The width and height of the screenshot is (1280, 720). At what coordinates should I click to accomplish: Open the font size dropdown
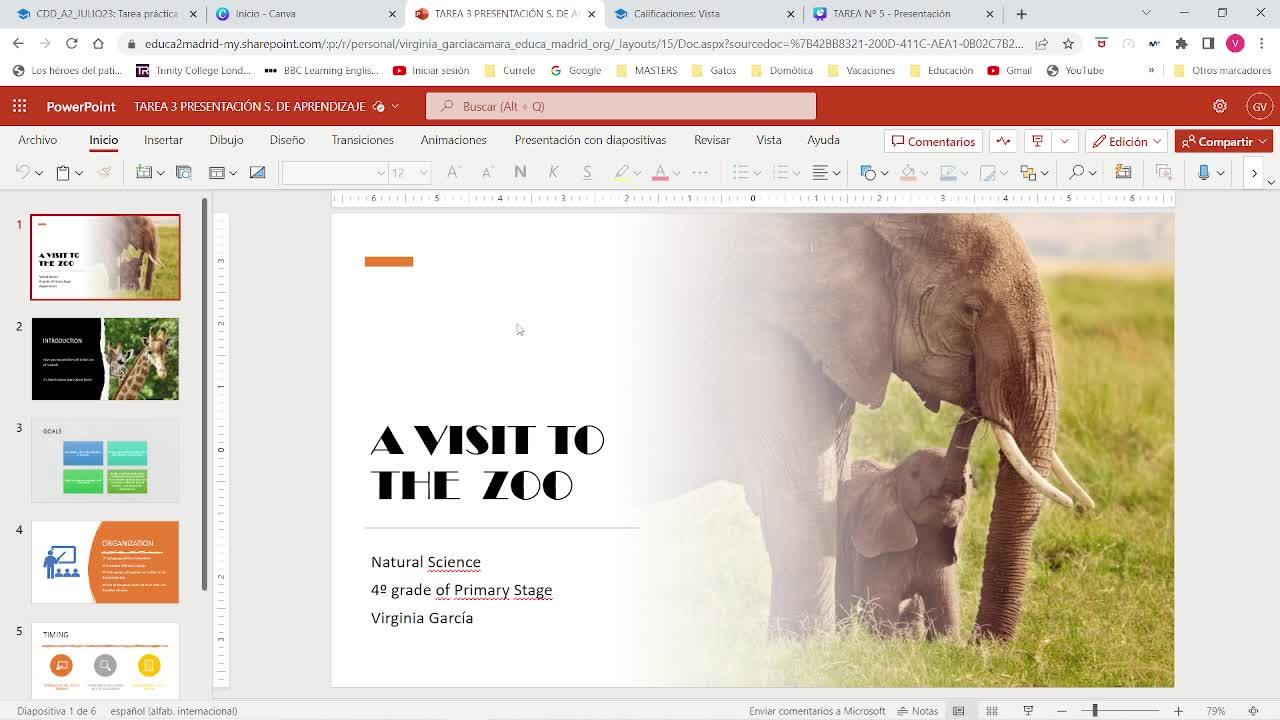pyautogui.click(x=423, y=173)
